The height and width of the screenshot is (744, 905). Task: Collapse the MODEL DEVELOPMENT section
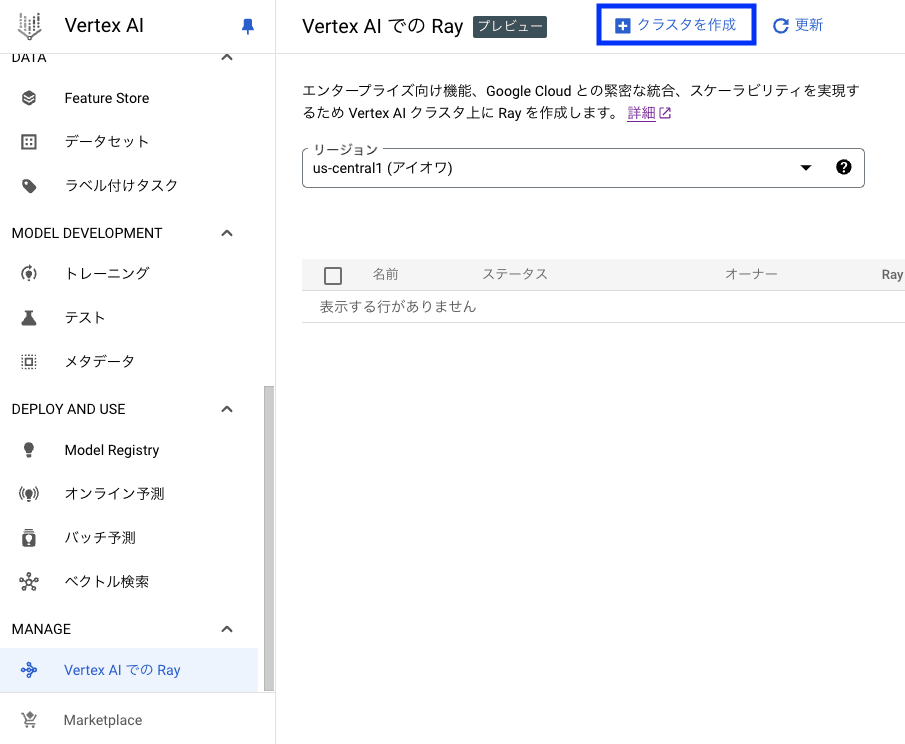[227, 233]
